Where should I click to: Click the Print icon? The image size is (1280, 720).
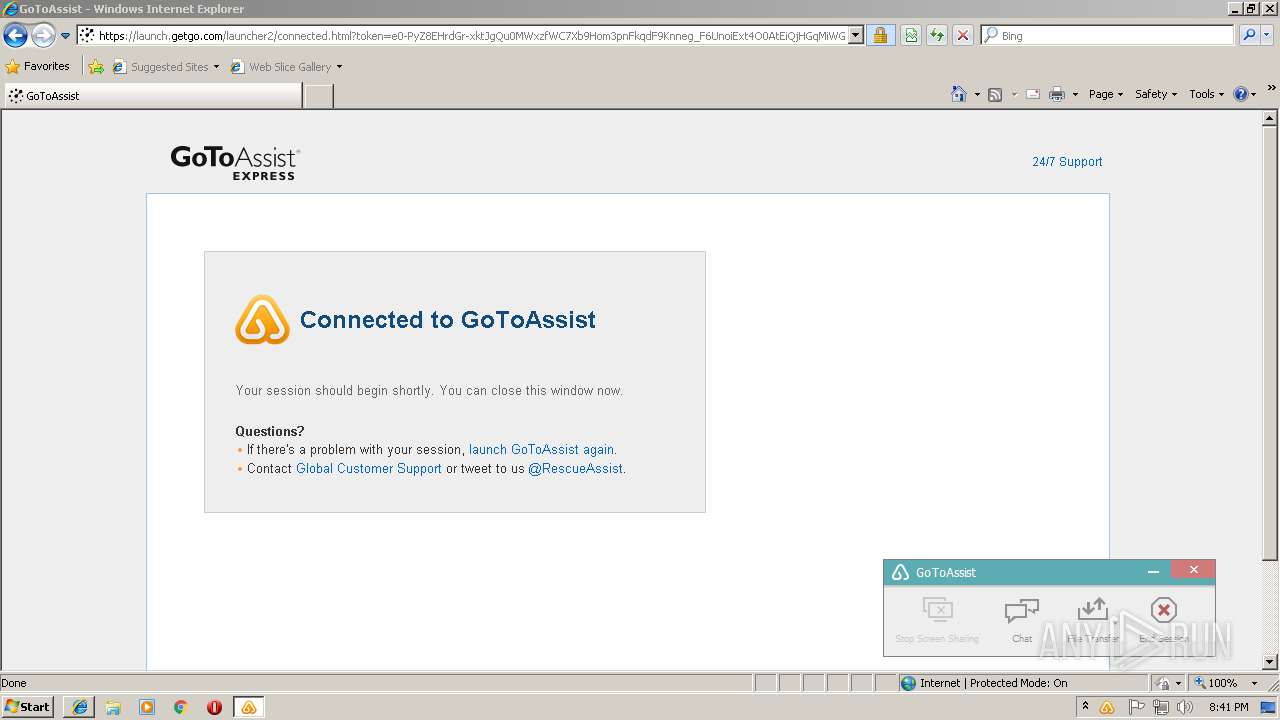[1057, 94]
